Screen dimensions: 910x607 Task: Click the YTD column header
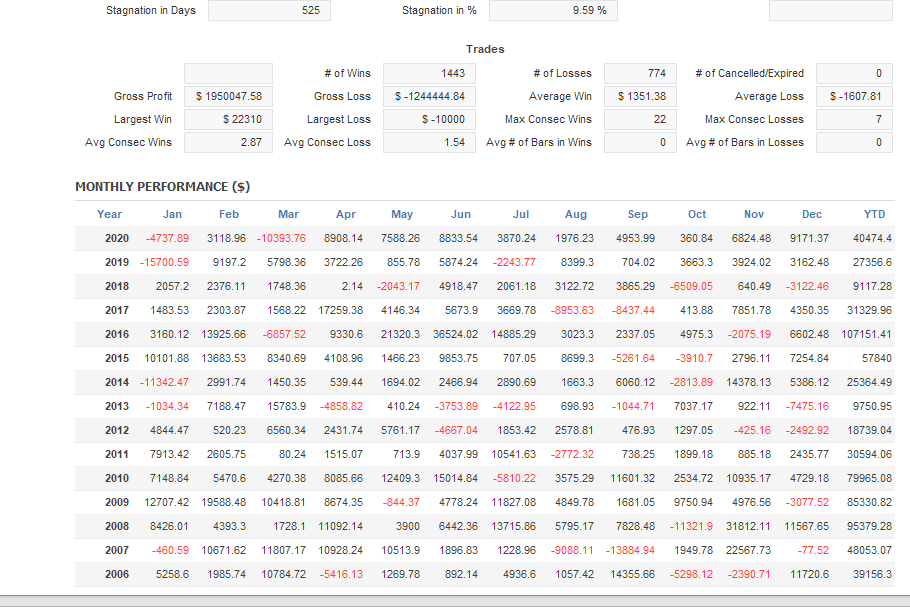(x=874, y=214)
